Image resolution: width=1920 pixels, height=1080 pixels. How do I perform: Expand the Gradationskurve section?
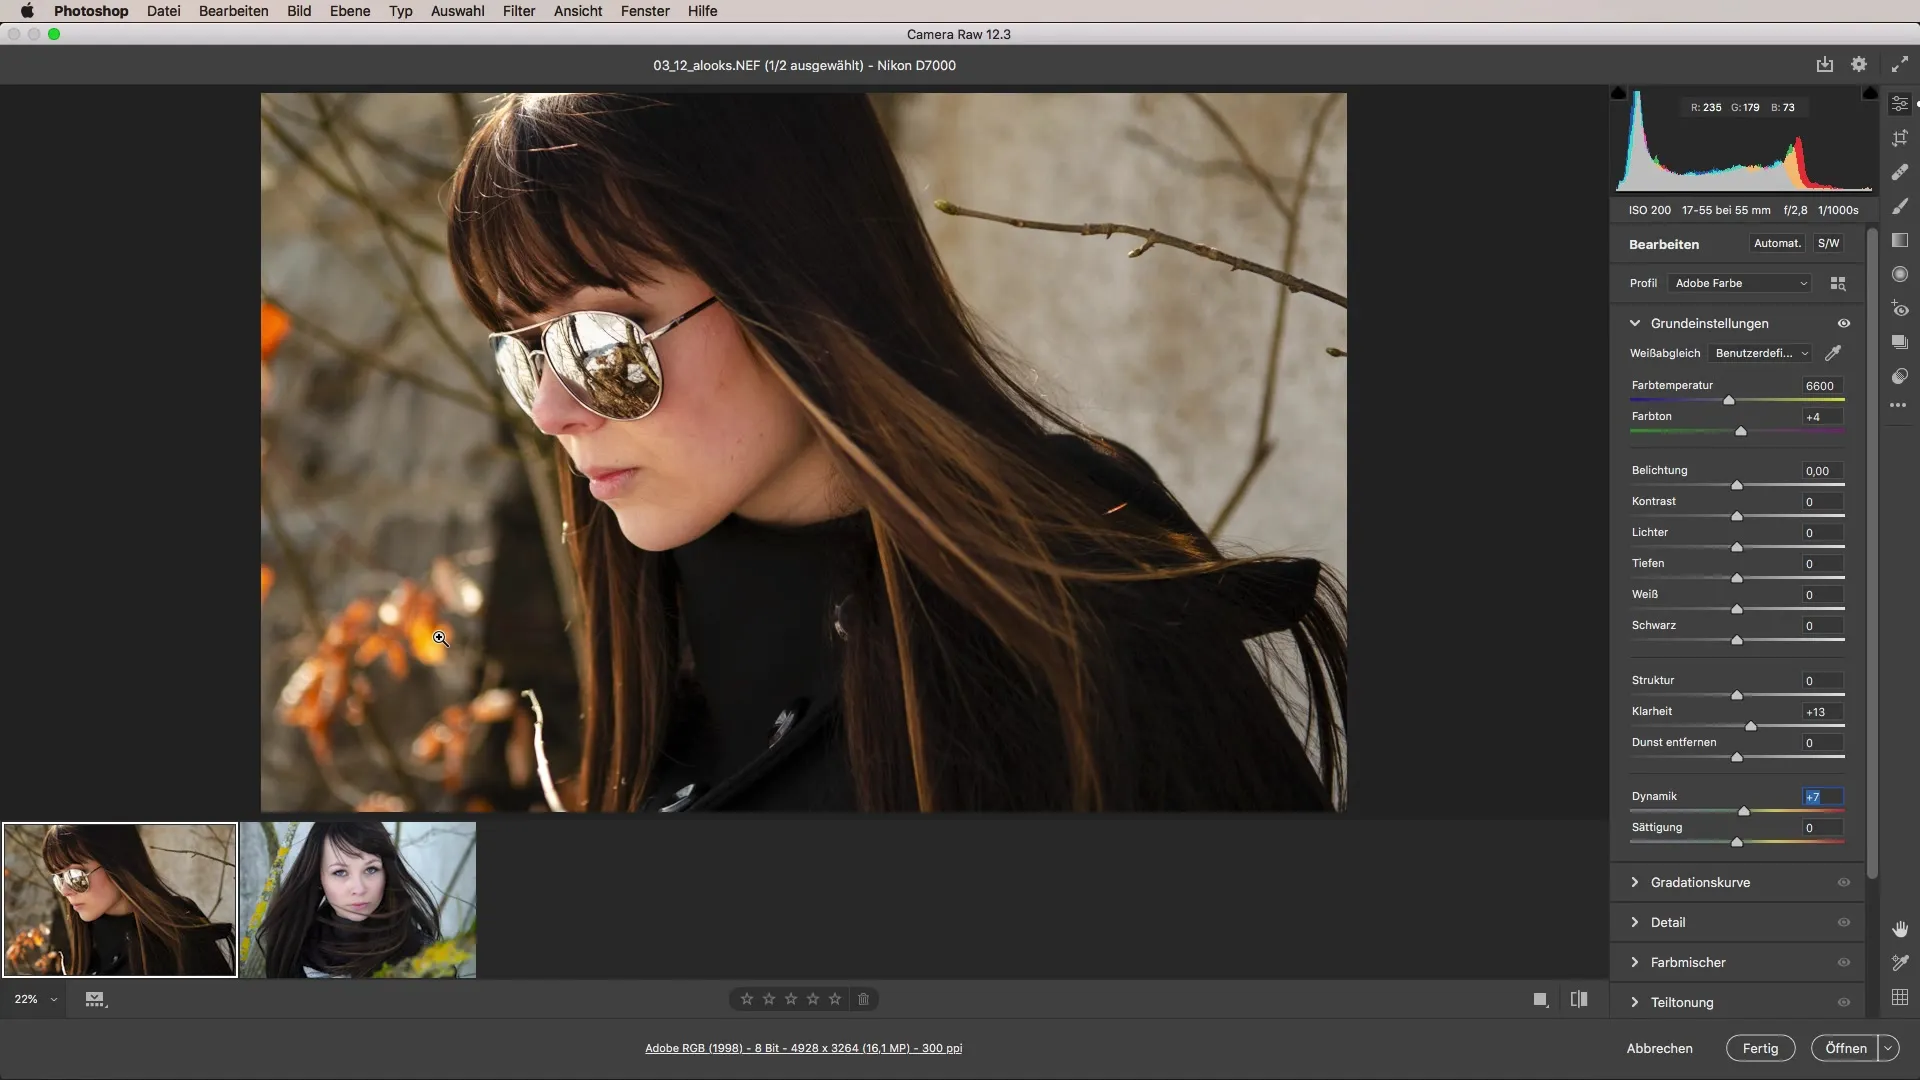pos(1635,882)
